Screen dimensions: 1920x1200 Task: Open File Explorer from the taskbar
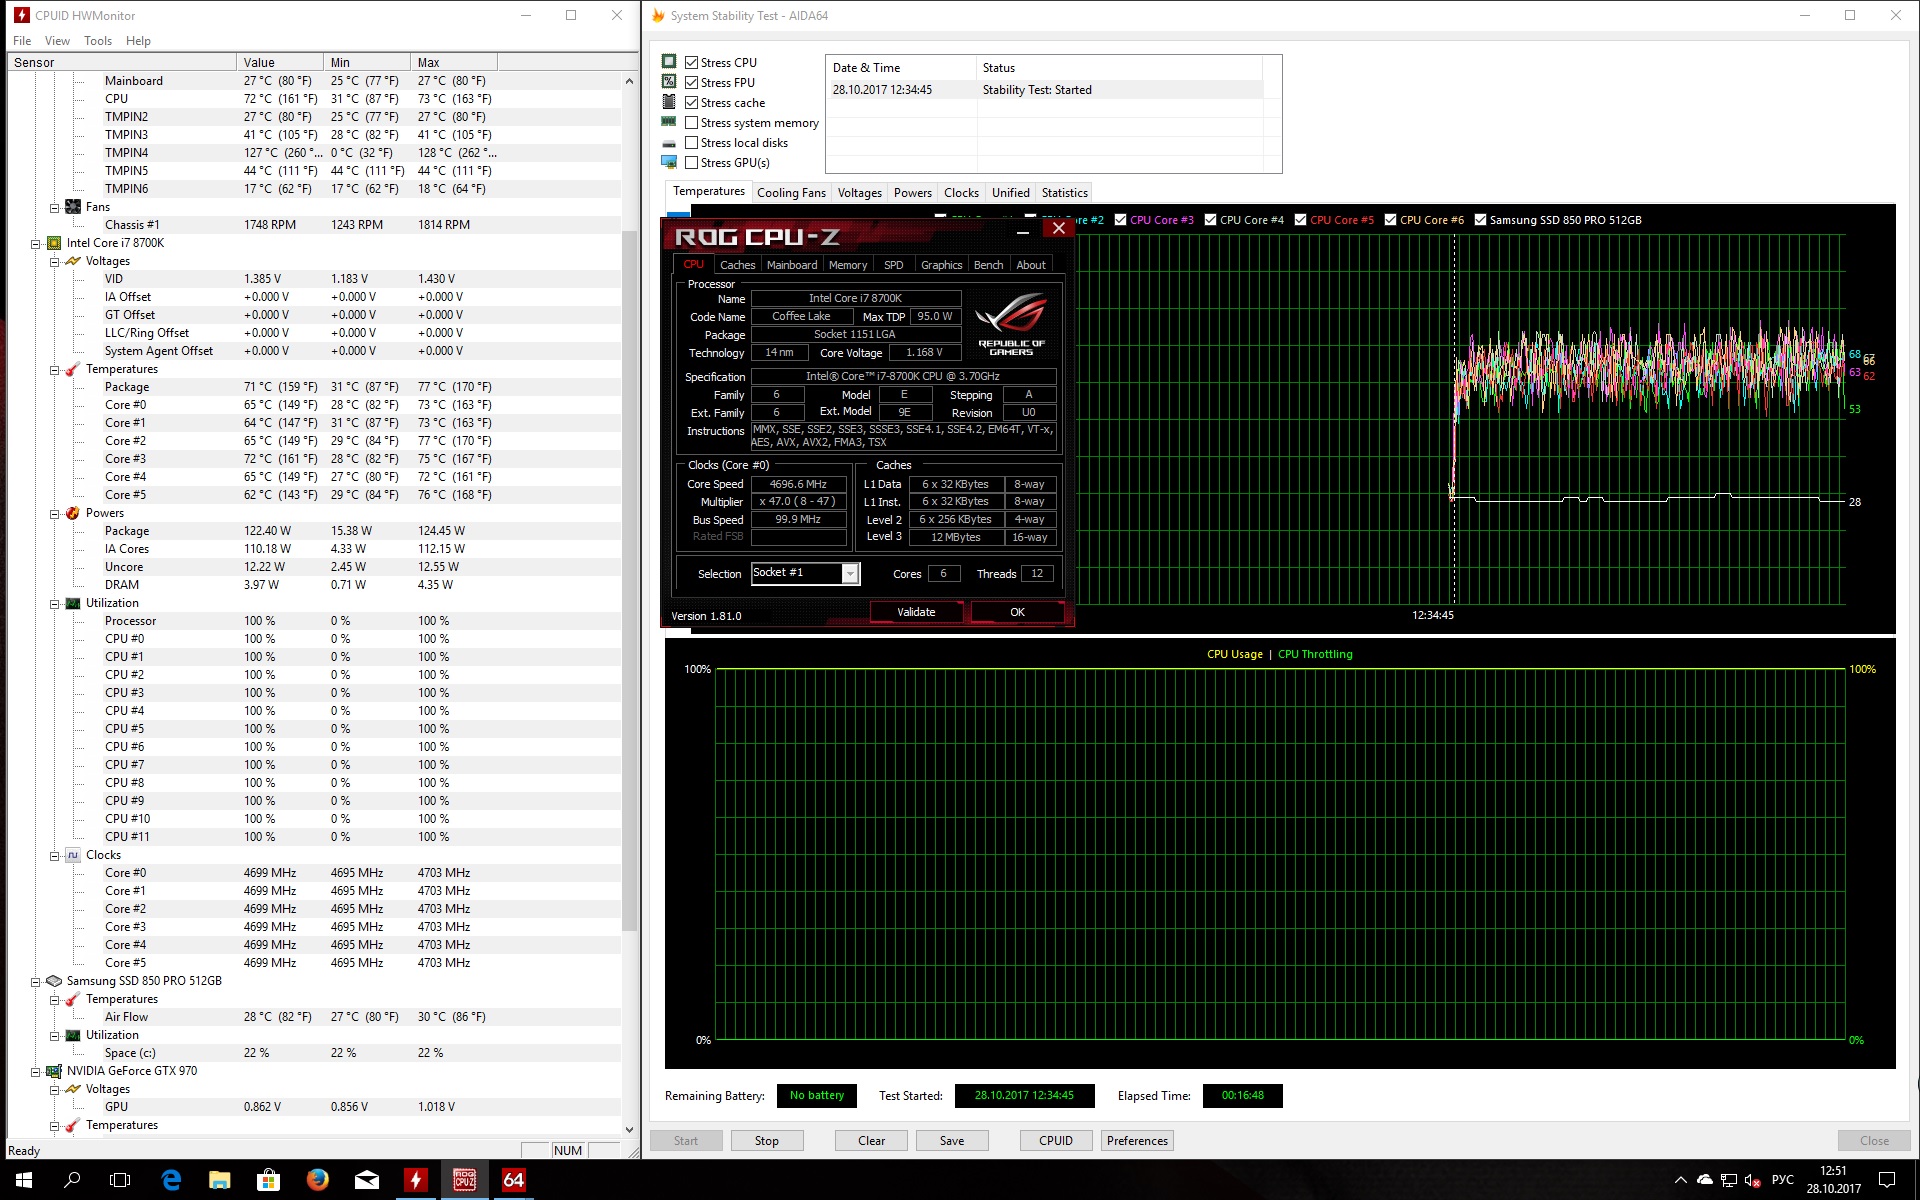[x=220, y=1180]
